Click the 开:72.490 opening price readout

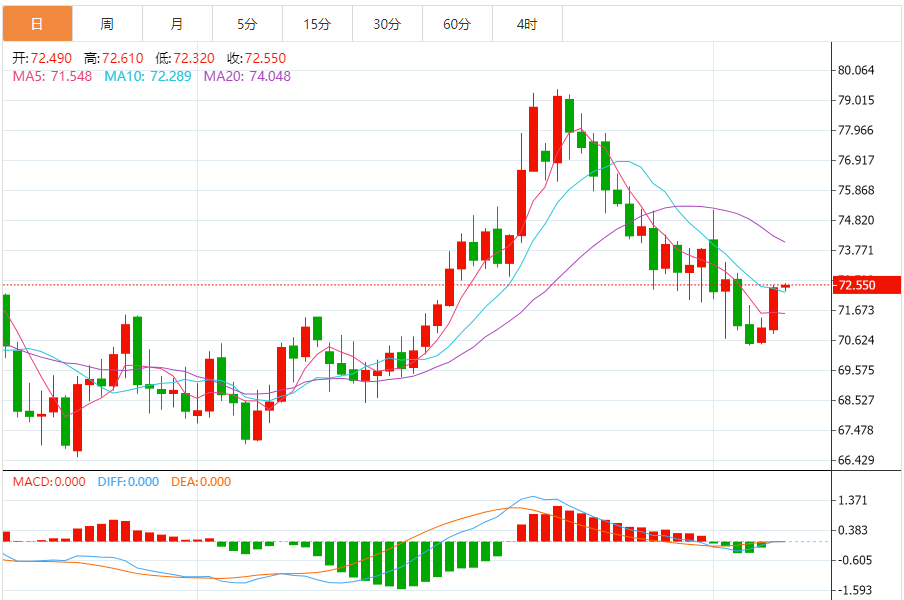[42, 58]
